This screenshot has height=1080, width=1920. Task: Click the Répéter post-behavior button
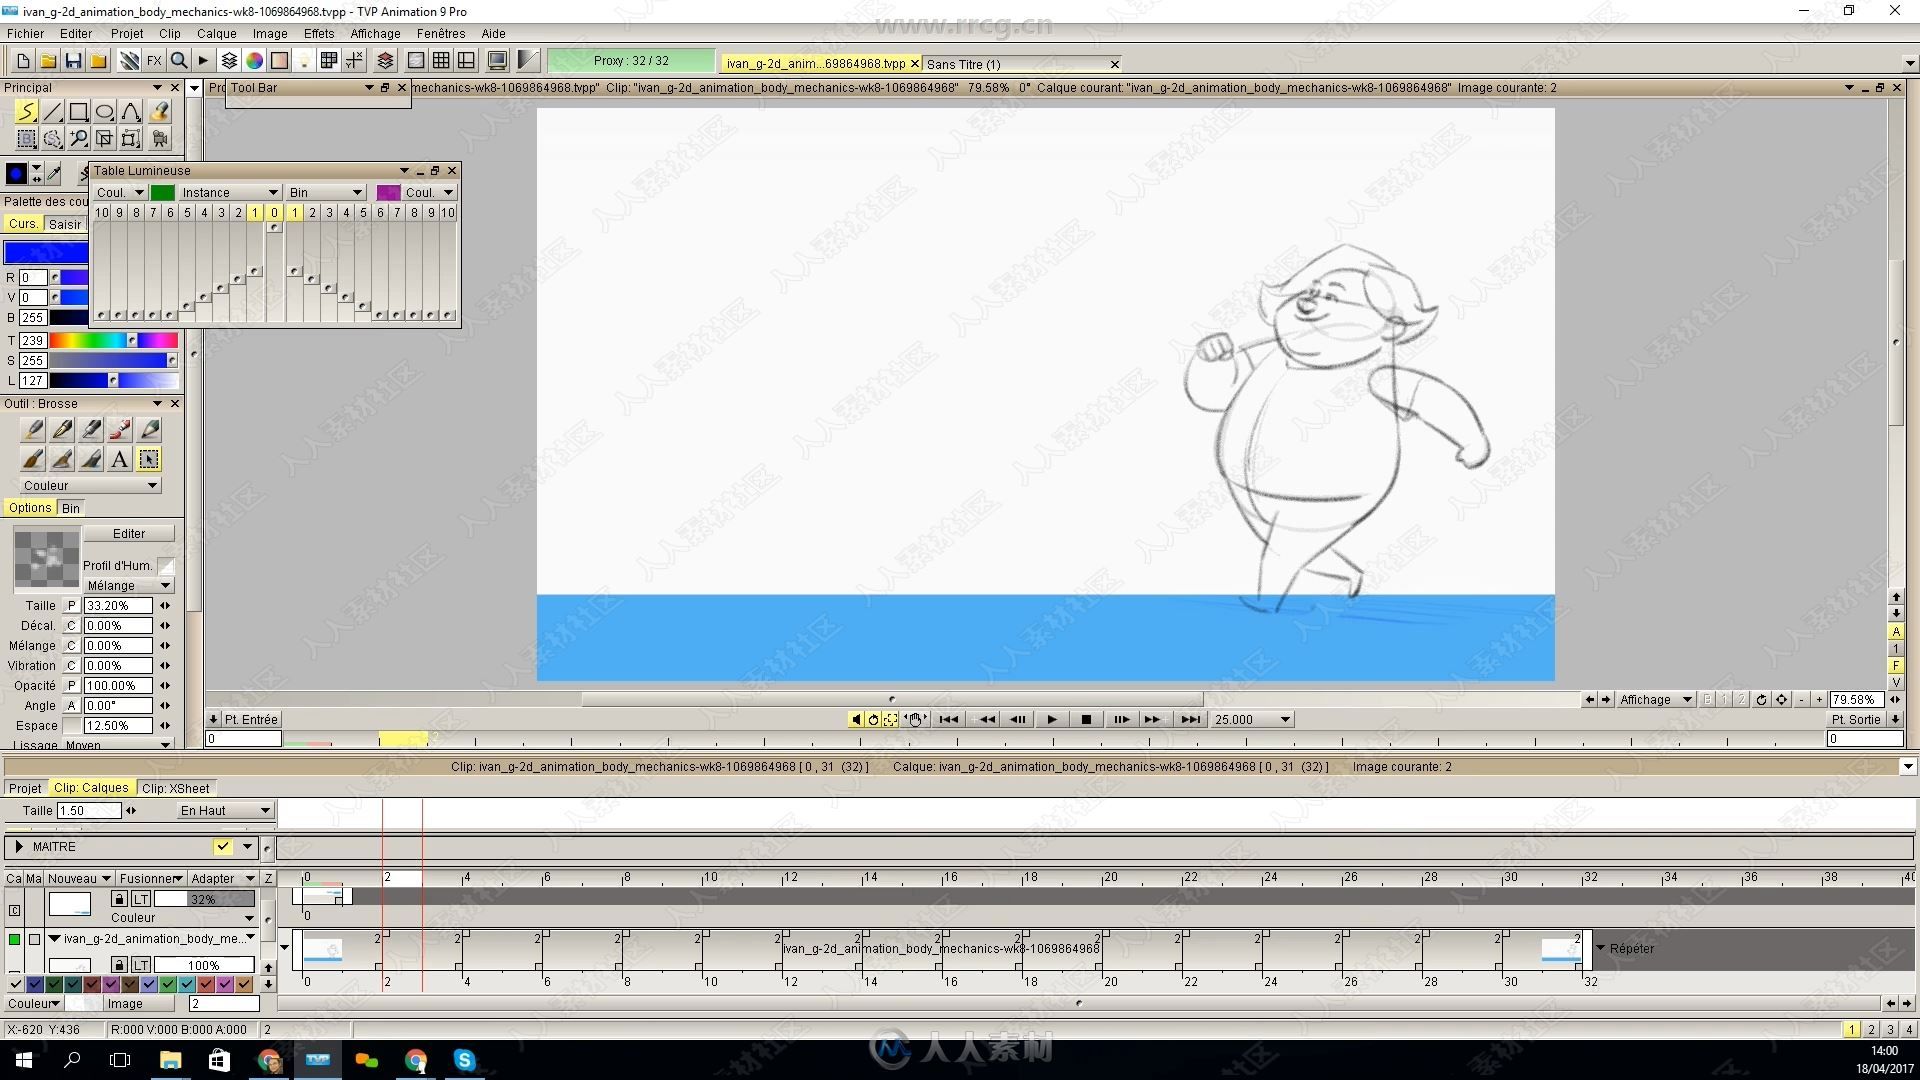coord(1632,948)
